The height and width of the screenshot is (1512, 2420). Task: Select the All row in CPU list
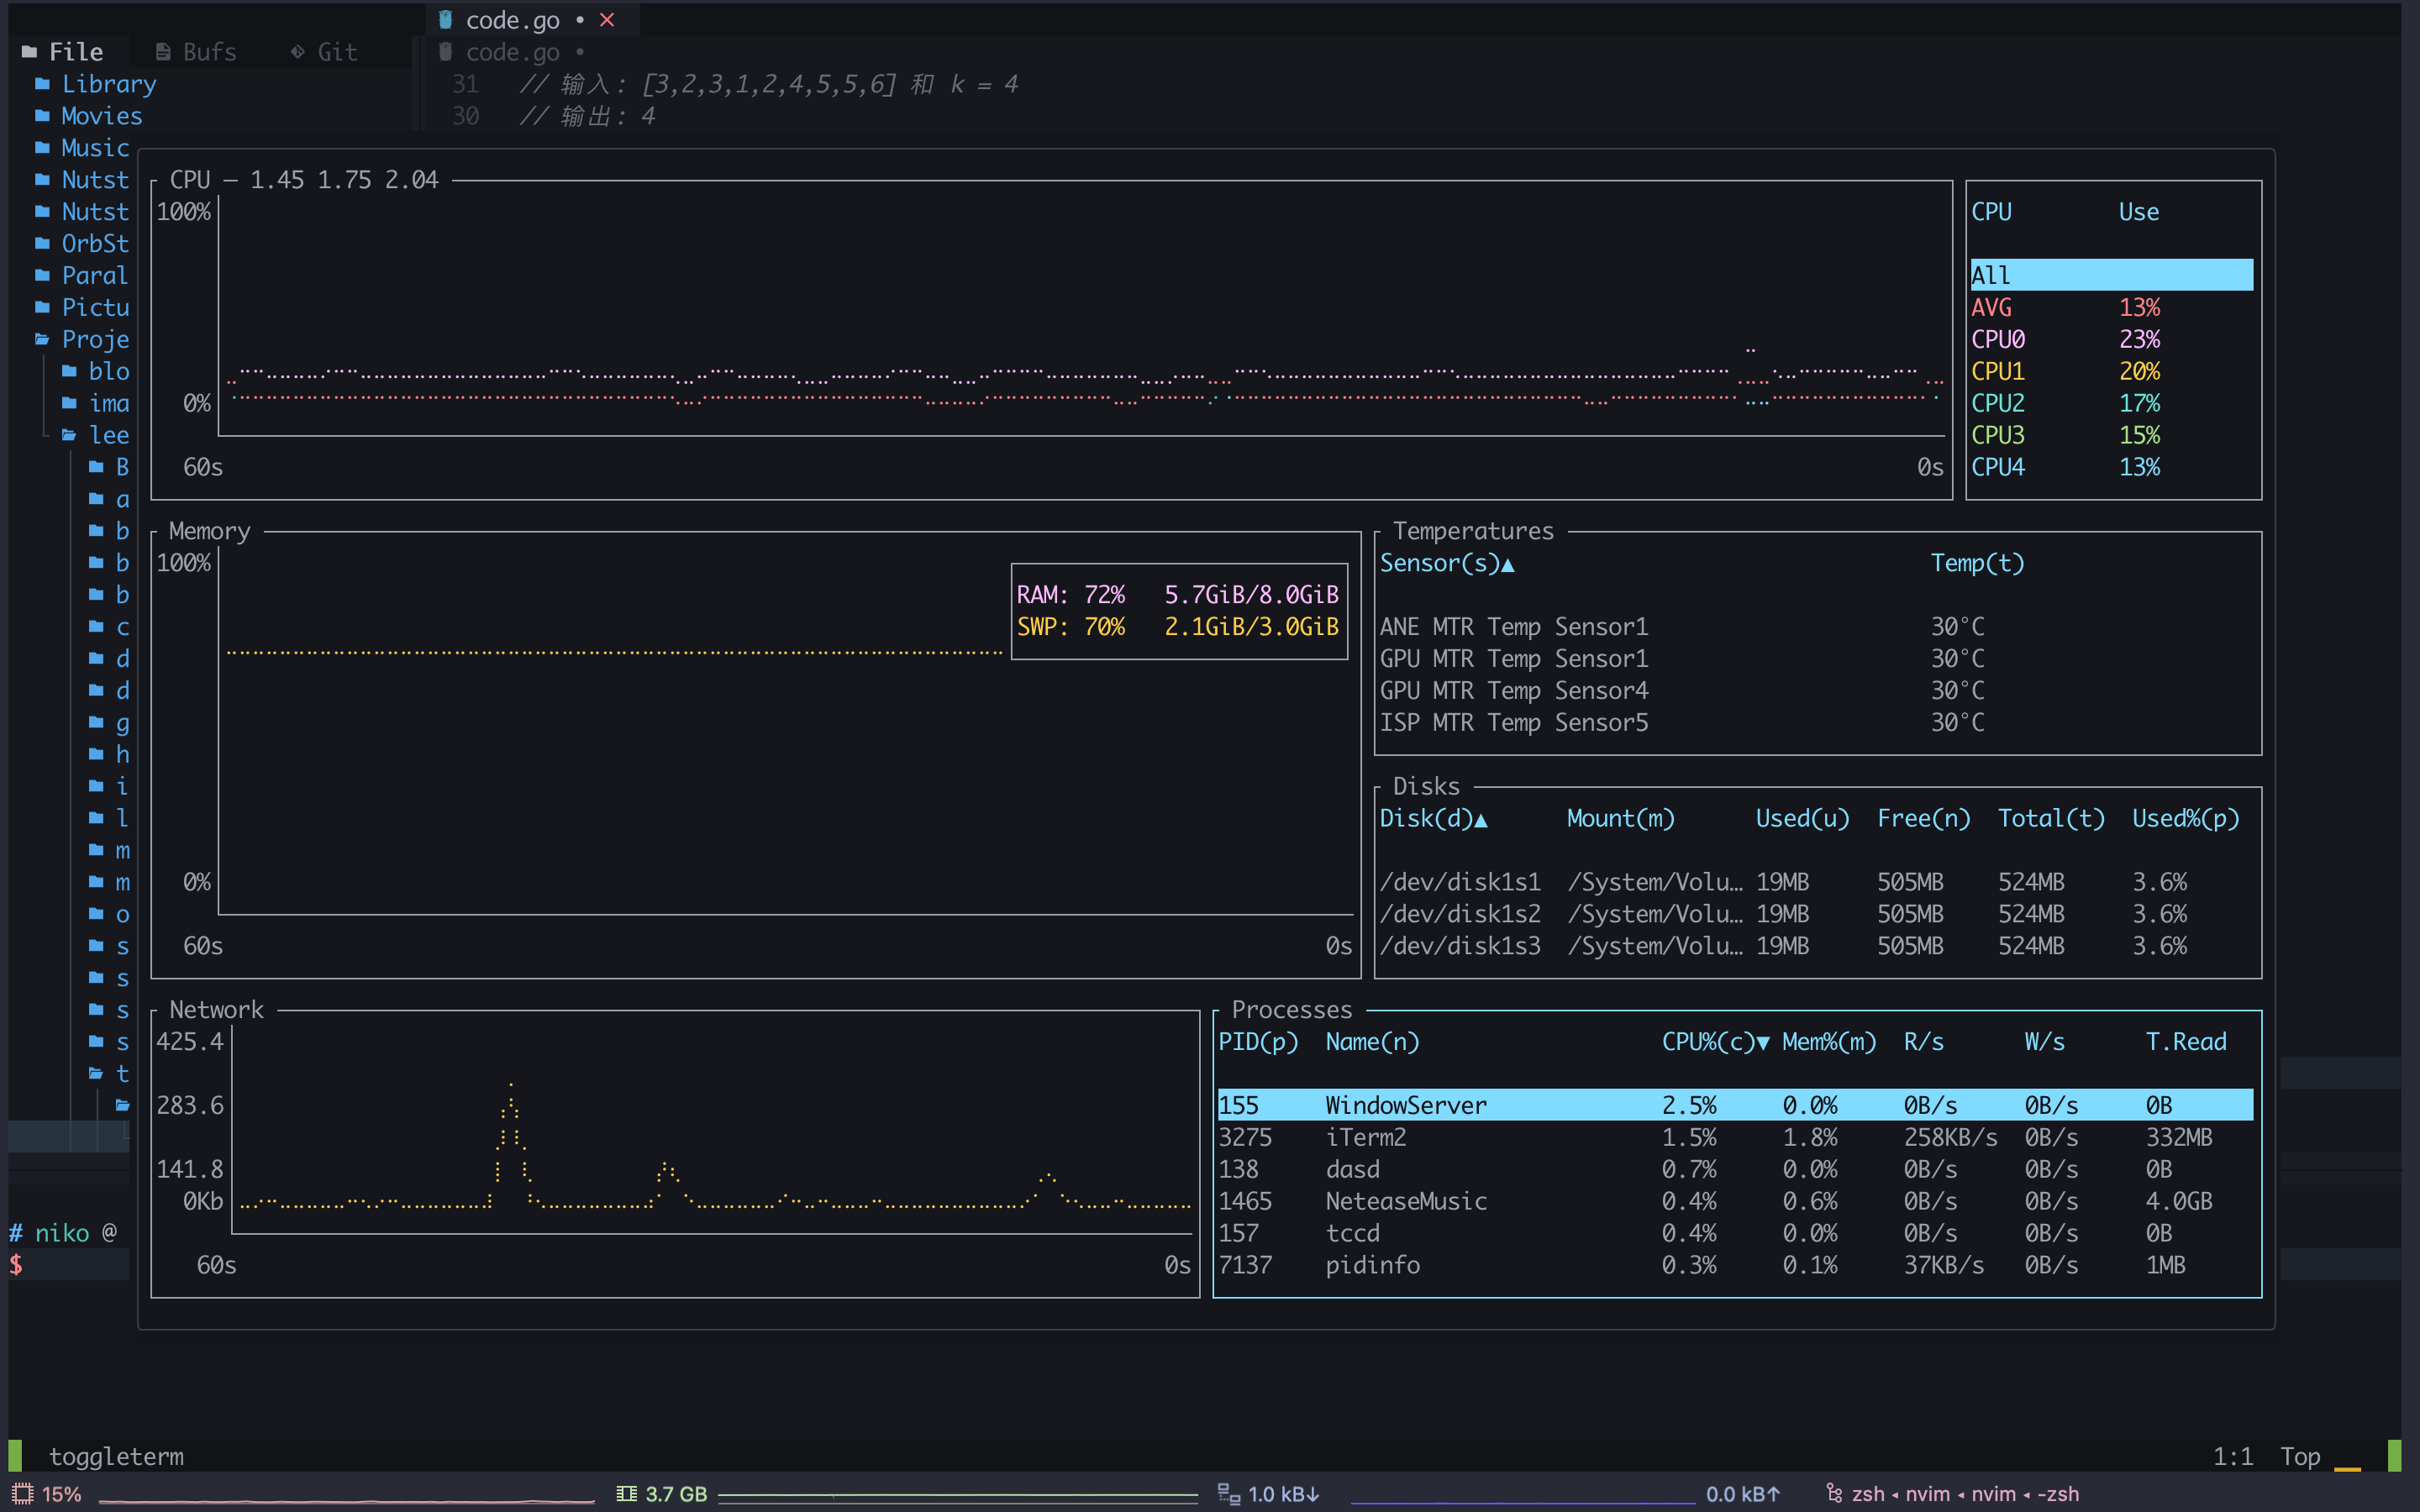pos(2111,276)
